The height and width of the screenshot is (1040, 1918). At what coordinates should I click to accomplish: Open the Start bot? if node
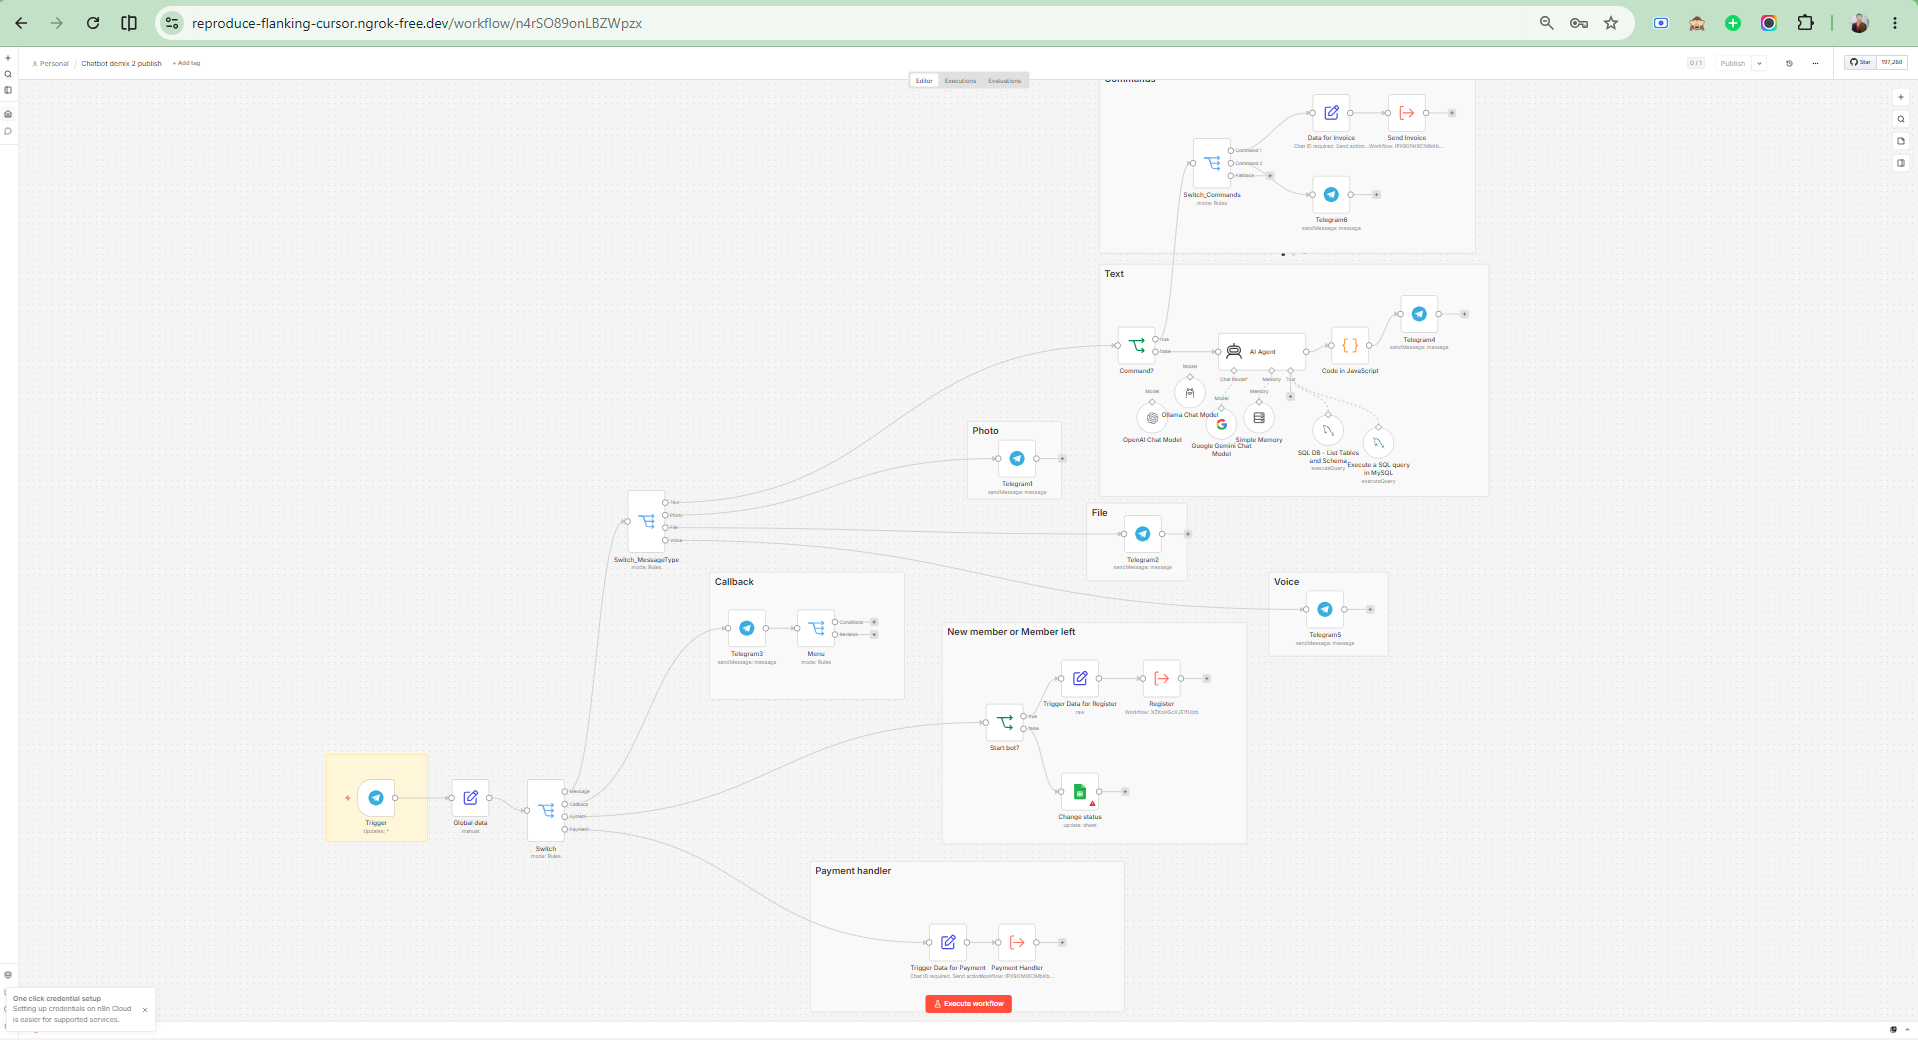(x=1005, y=722)
